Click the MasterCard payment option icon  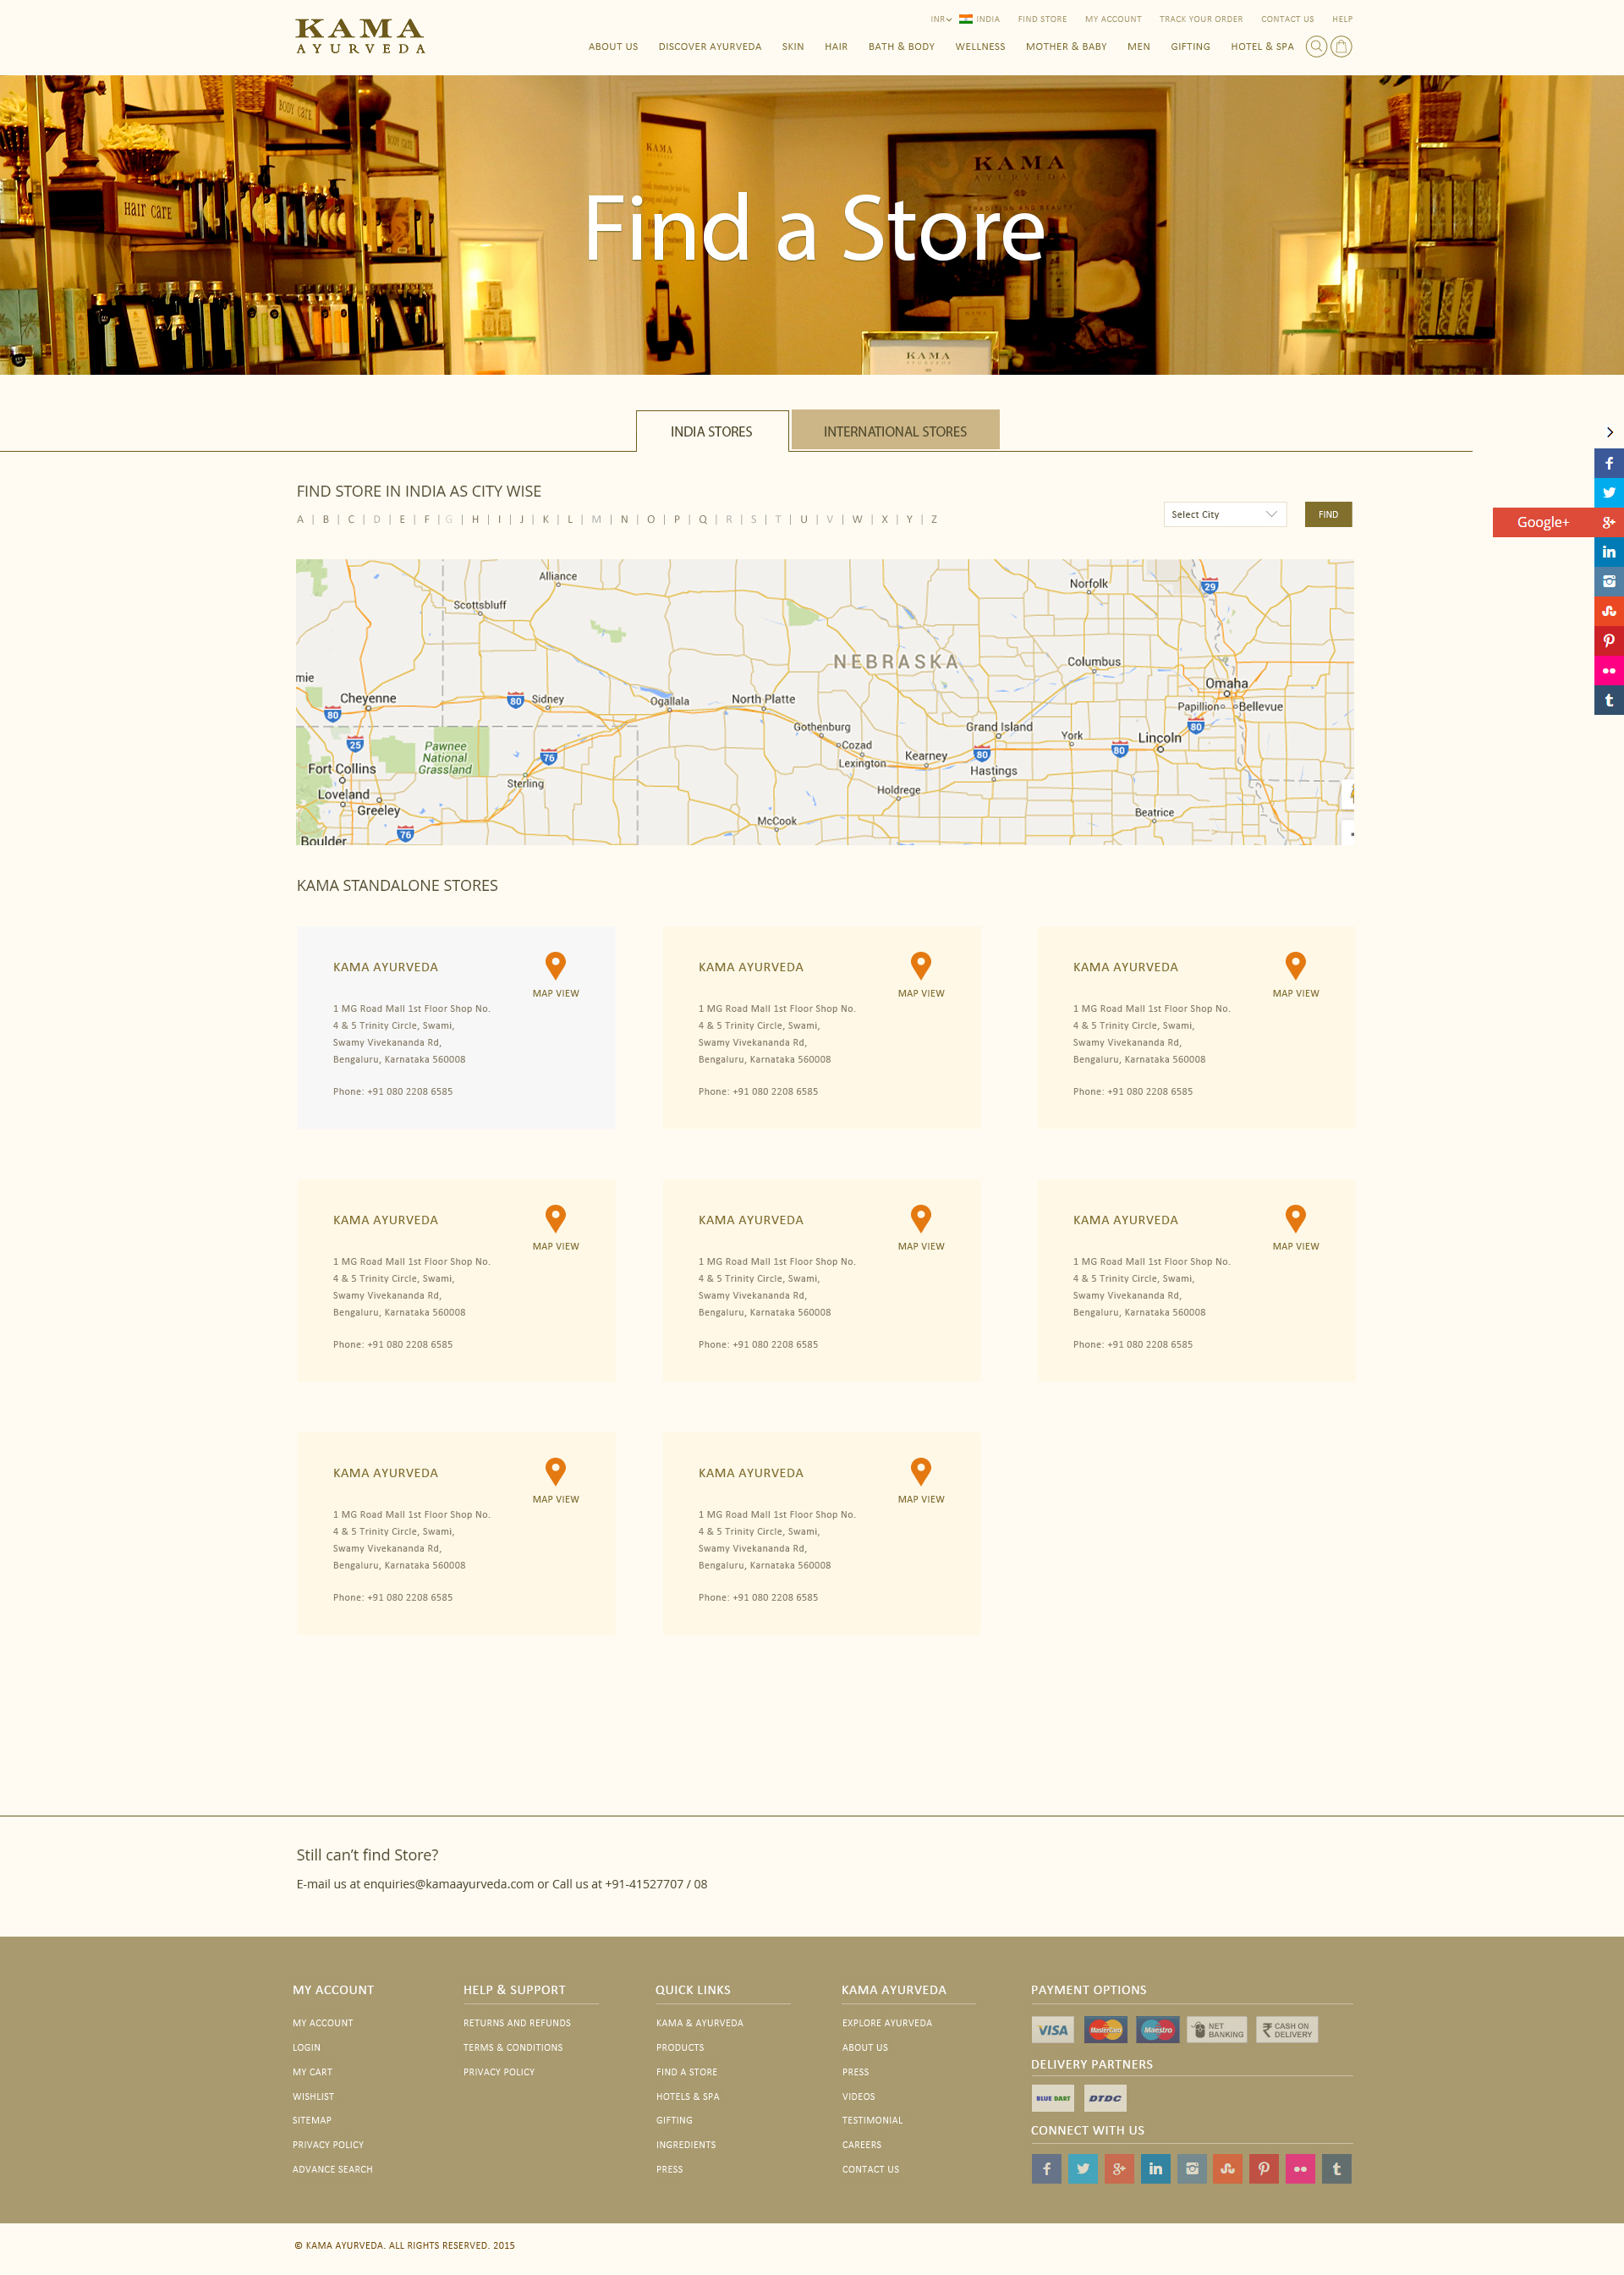tap(1105, 2029)
